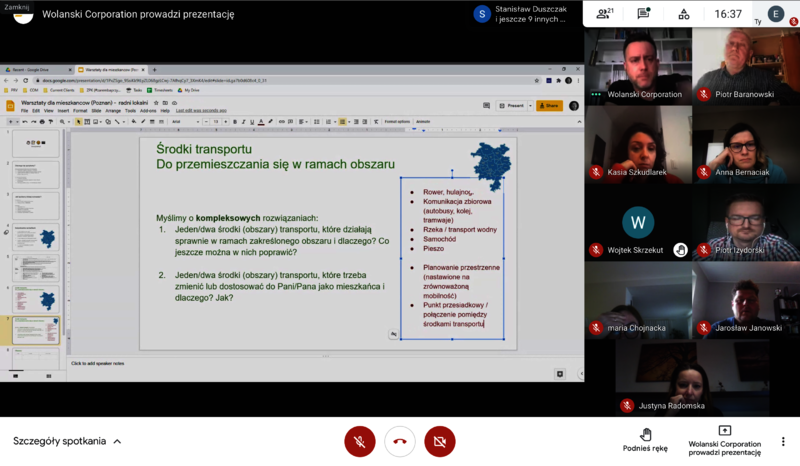800x466 pixels.
Task: Expand Szczegóły spotkania meeting details
Action: 67,441
